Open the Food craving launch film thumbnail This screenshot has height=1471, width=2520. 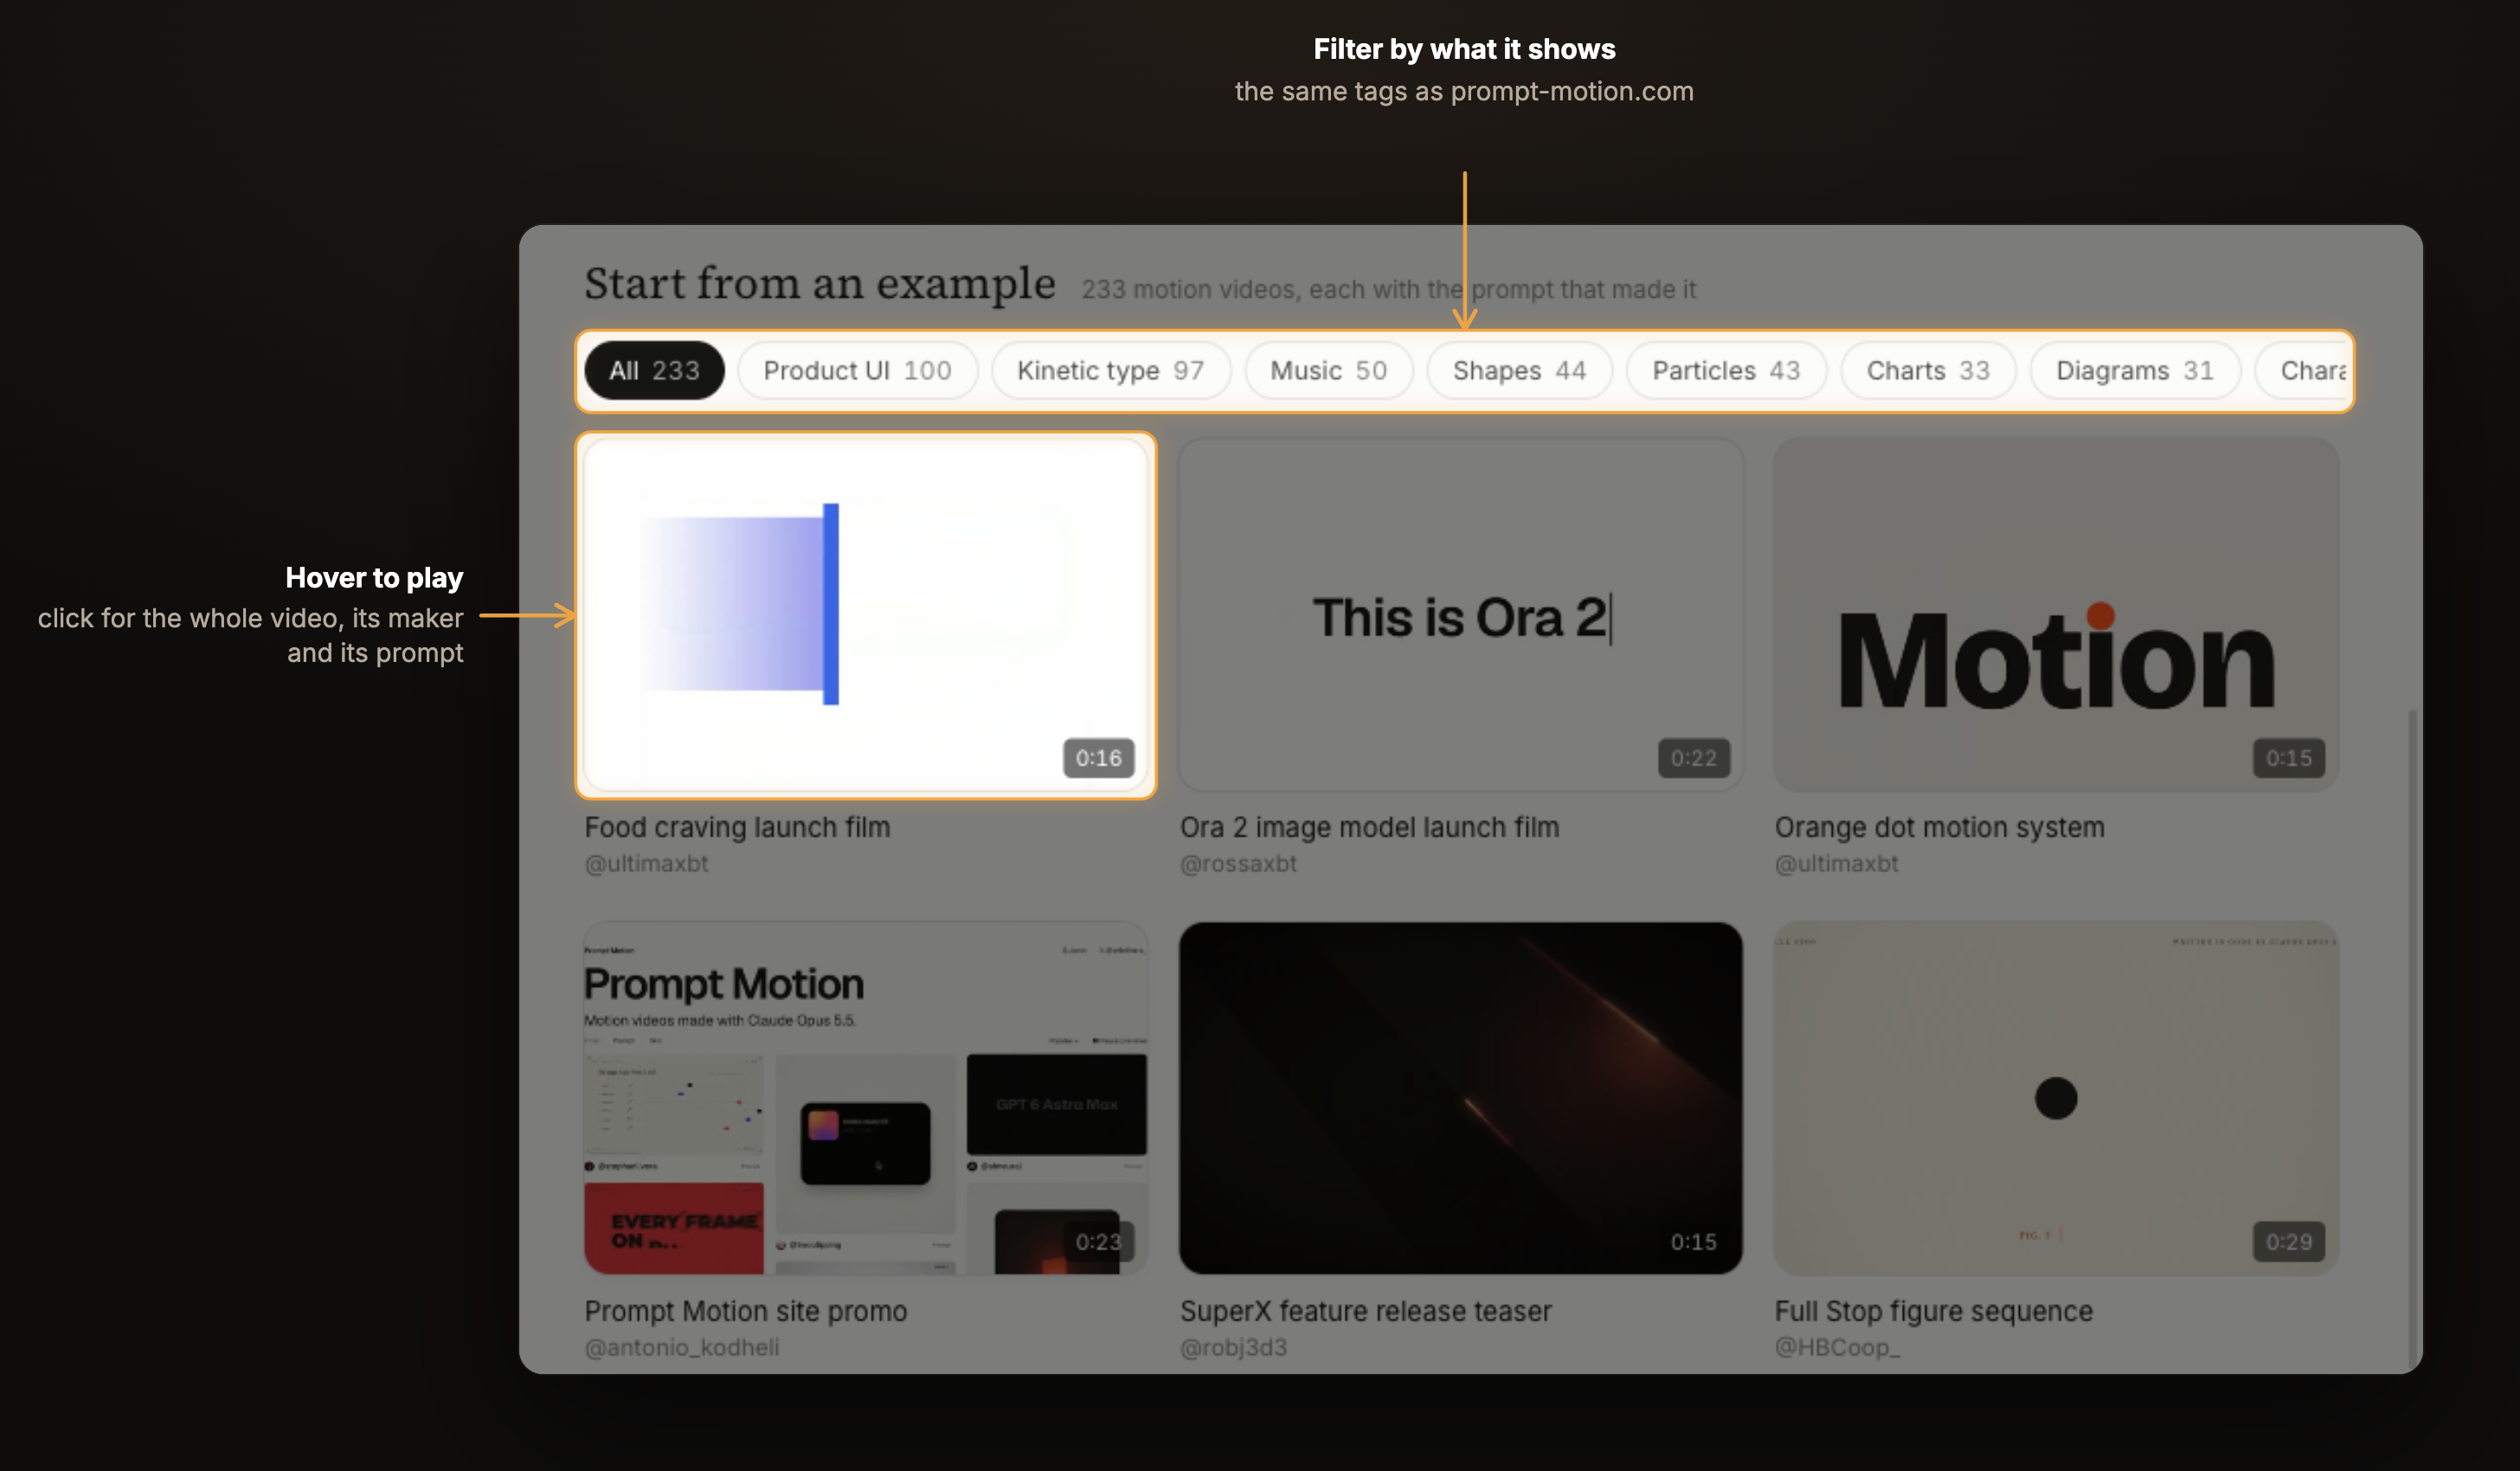point(866,615)
